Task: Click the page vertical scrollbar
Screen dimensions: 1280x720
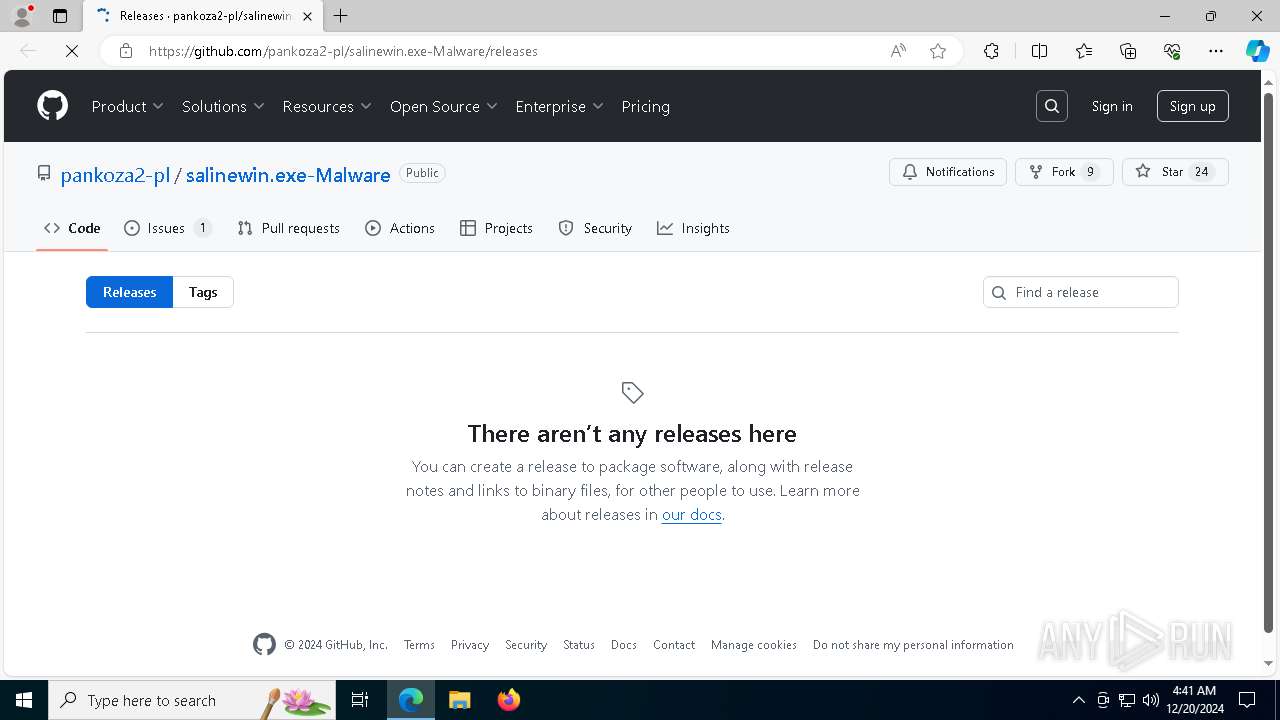Action: point(1269,363)
